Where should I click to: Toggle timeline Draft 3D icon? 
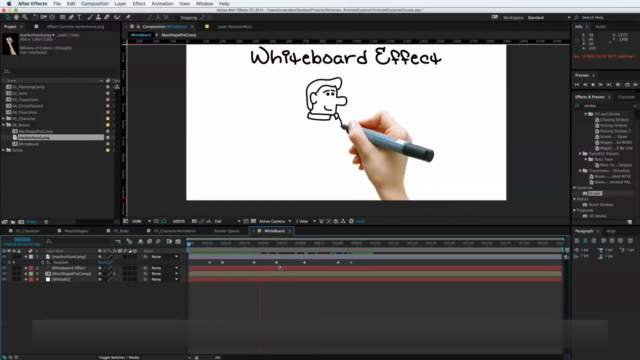[129, 242]
